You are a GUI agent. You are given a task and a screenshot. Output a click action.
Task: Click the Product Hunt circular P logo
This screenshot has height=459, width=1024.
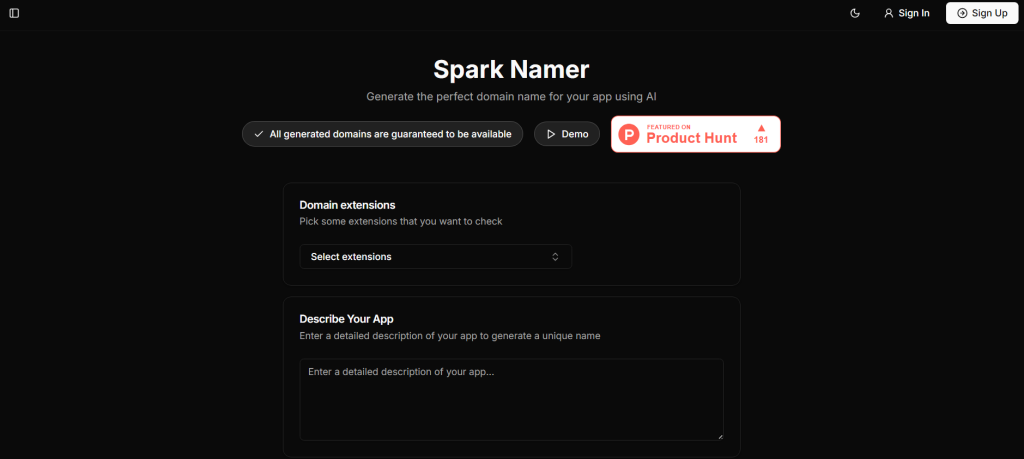point(629,135)
